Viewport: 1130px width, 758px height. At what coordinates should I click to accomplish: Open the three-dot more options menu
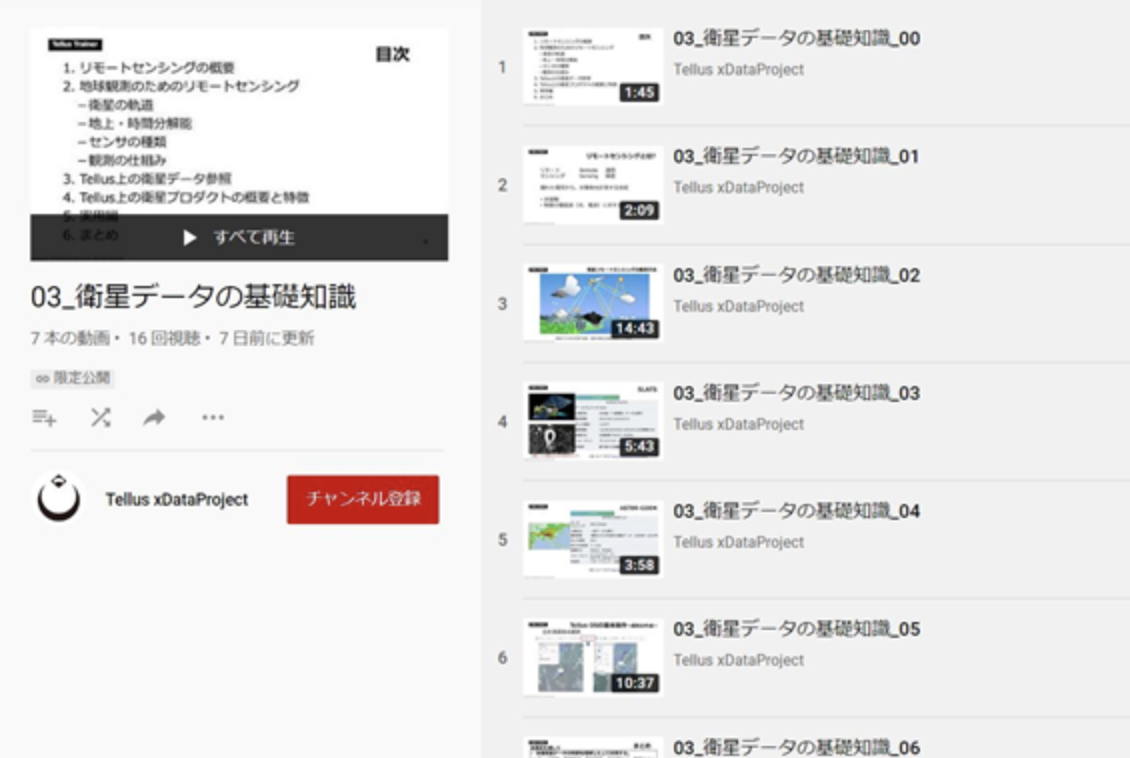tap(213, 417)
